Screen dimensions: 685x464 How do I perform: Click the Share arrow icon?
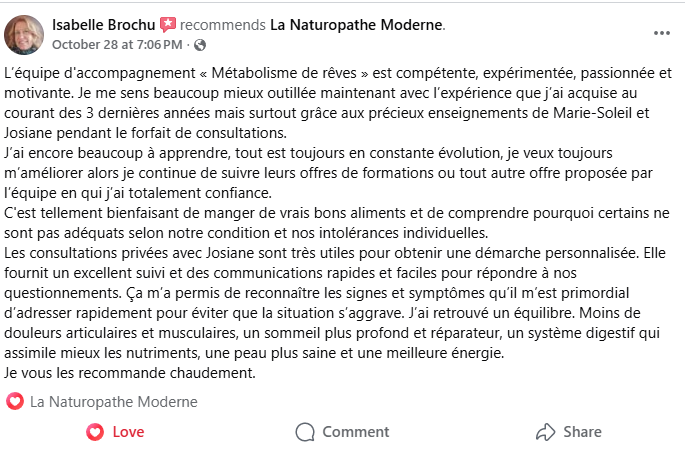(x=545, y=432)
